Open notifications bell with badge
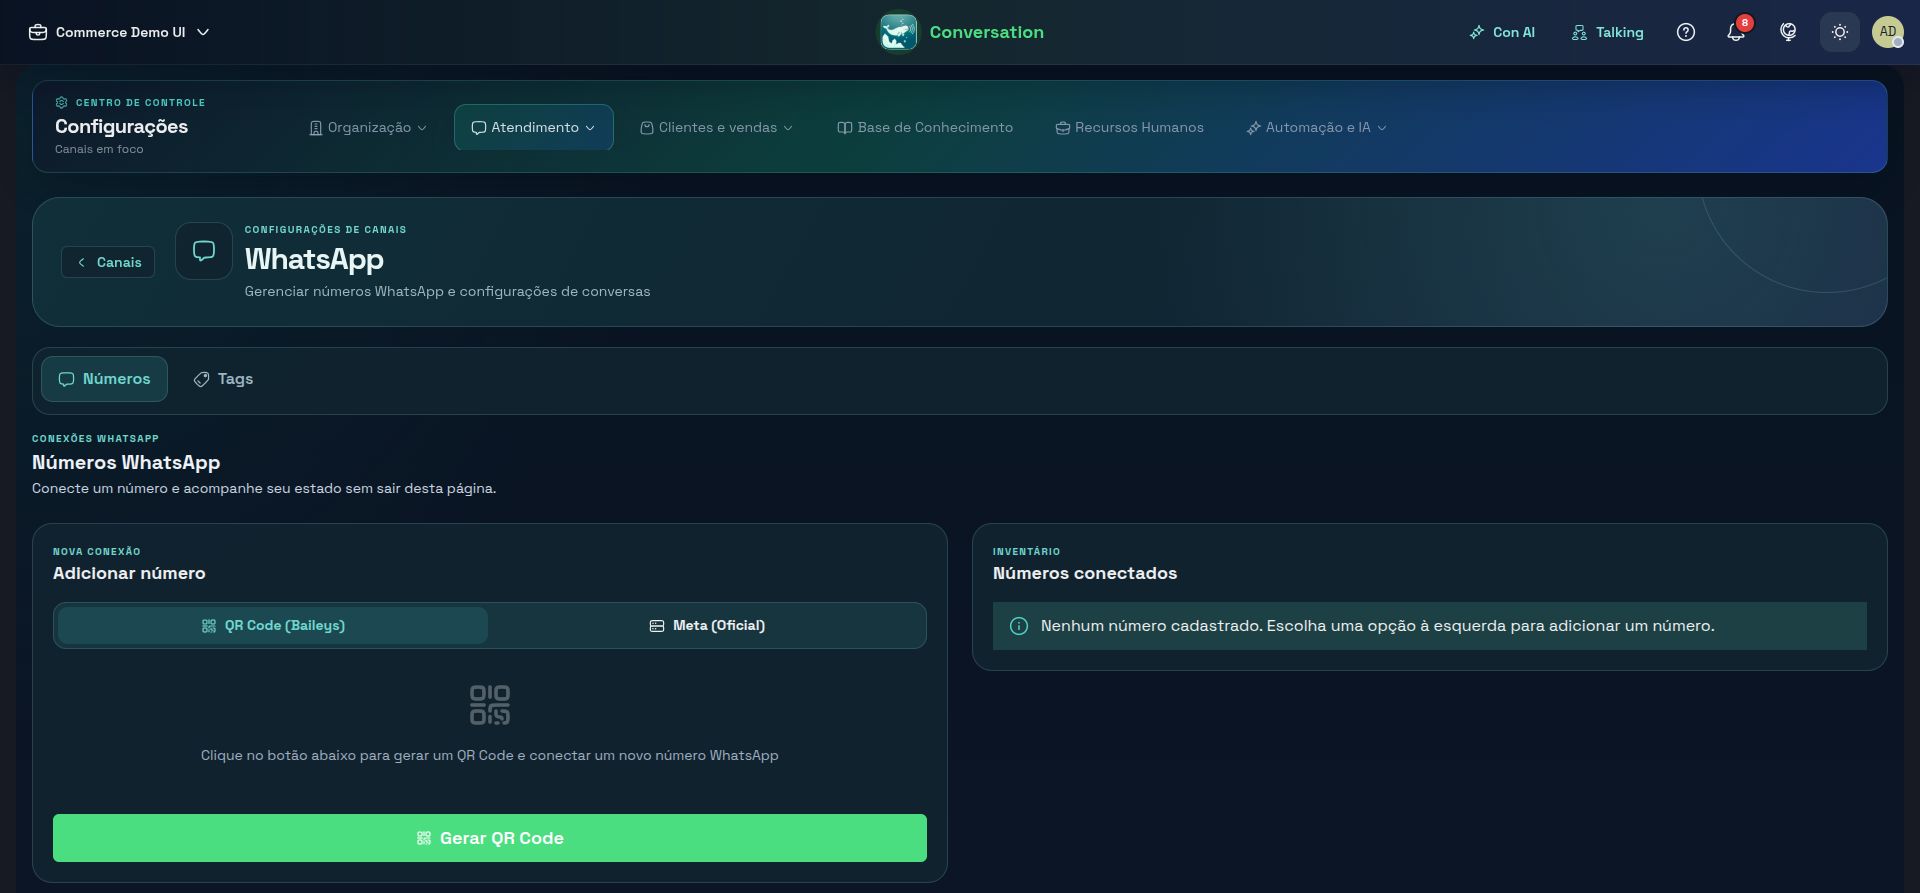Viewport: 1920px width, 893px height. coord(1737,32)
